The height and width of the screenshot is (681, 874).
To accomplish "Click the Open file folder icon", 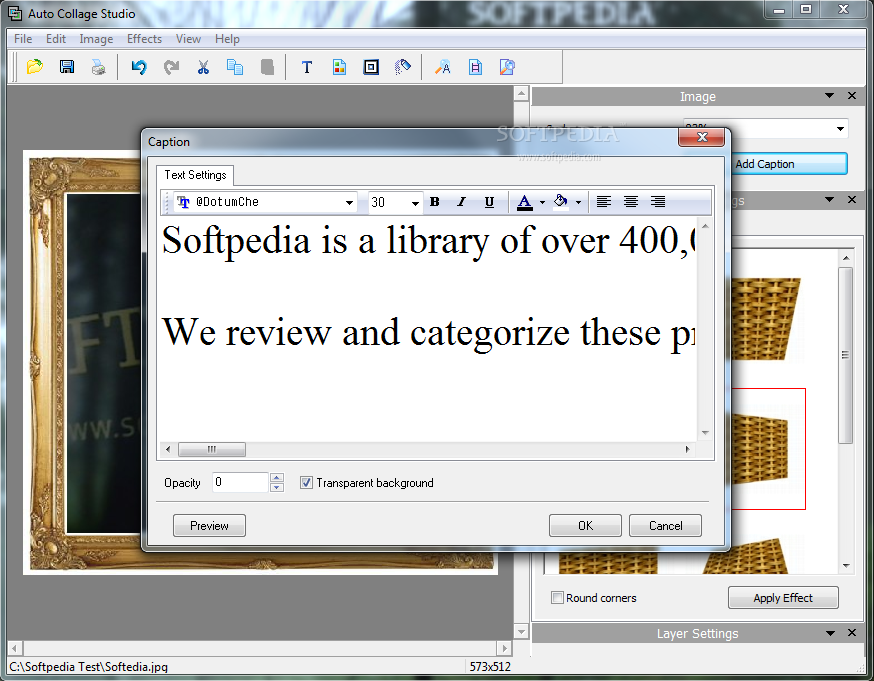I will pos(35,67).
